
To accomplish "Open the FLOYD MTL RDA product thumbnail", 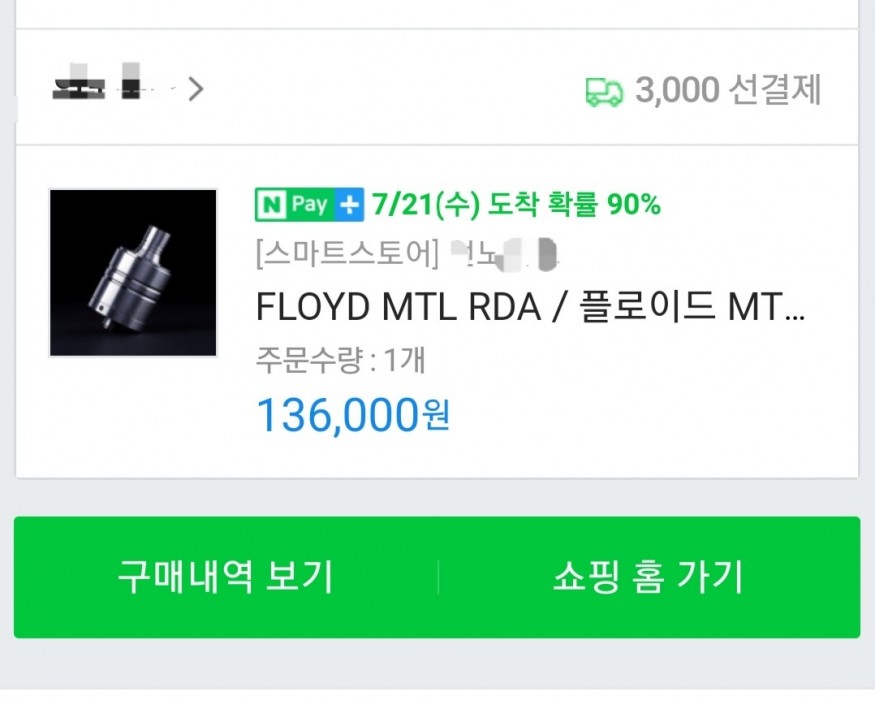I will [x=133, y=273].
